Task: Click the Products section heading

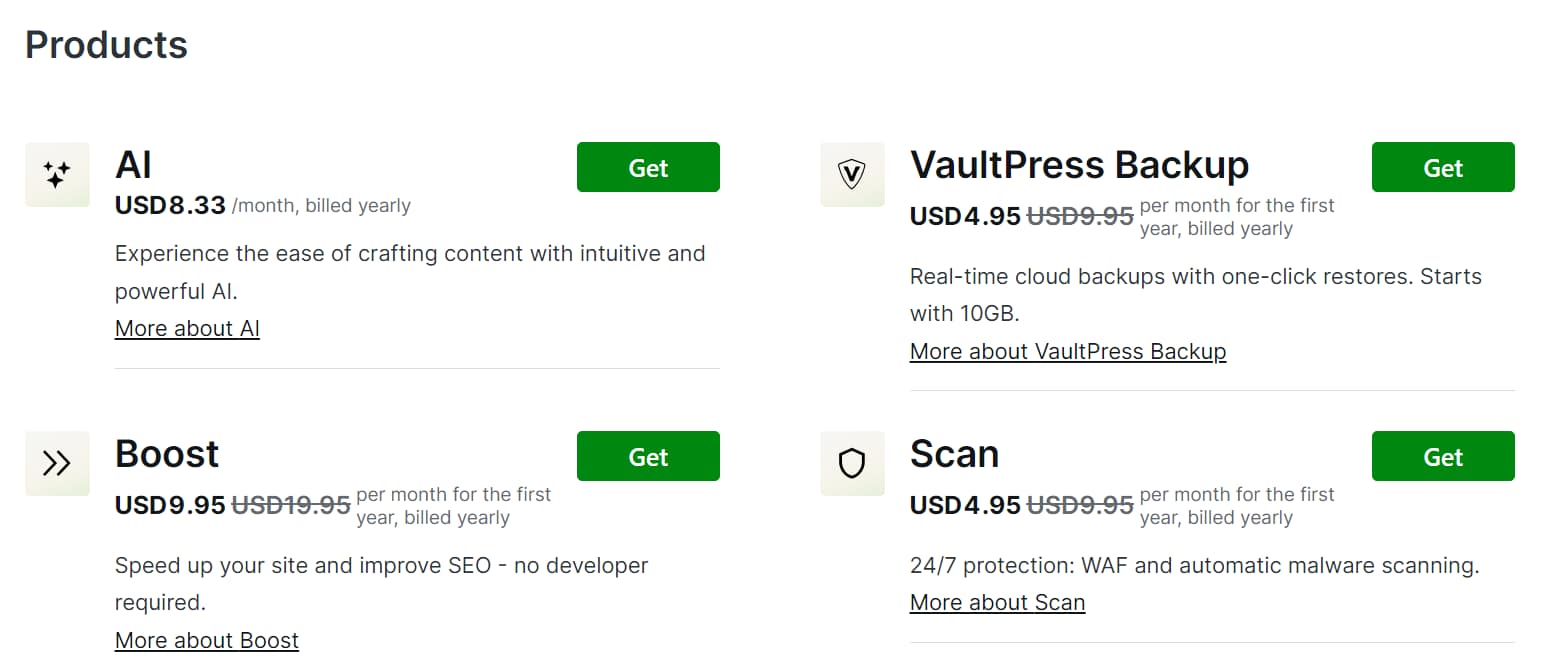Action: click(x=106, y=45)
